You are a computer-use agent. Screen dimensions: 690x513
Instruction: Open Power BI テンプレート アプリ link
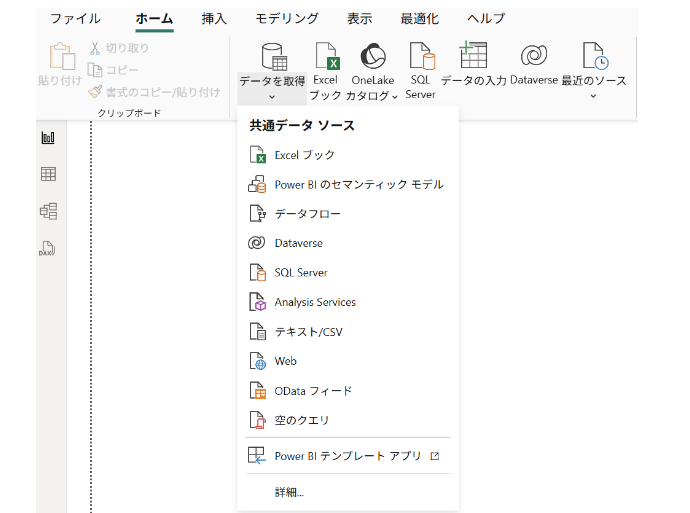pos(348,456)
